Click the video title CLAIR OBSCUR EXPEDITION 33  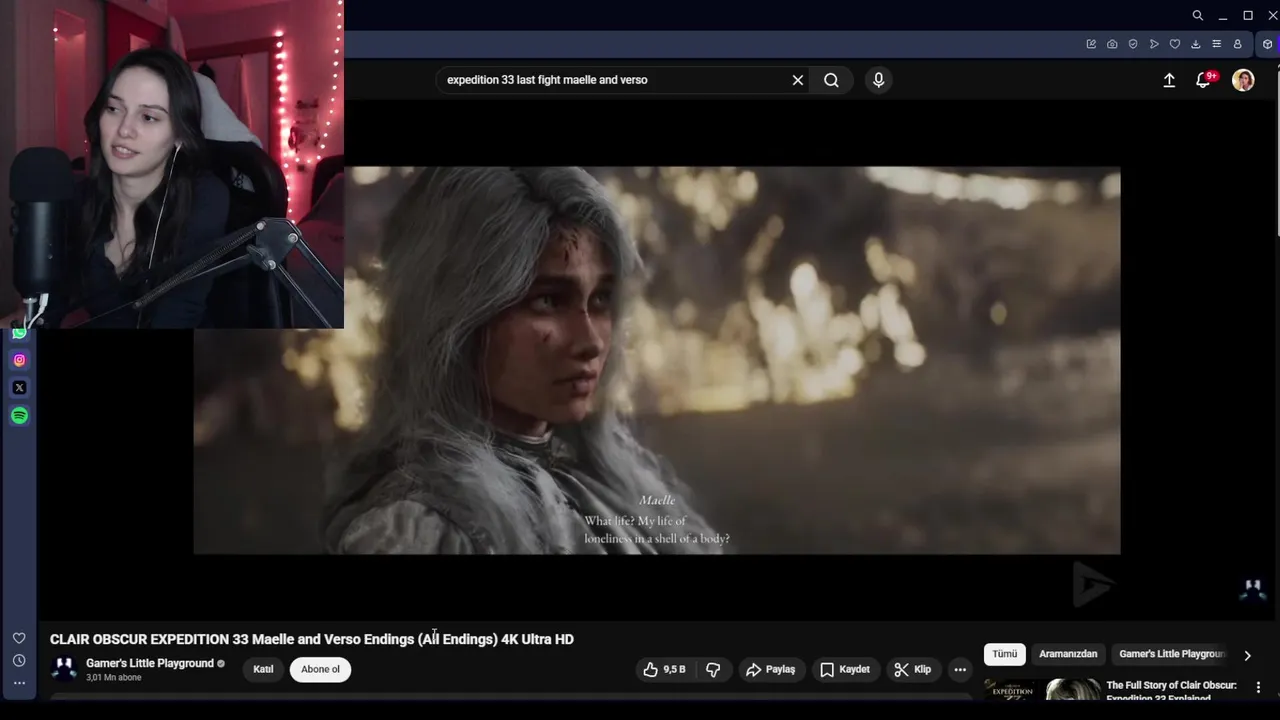click(312, 639)
